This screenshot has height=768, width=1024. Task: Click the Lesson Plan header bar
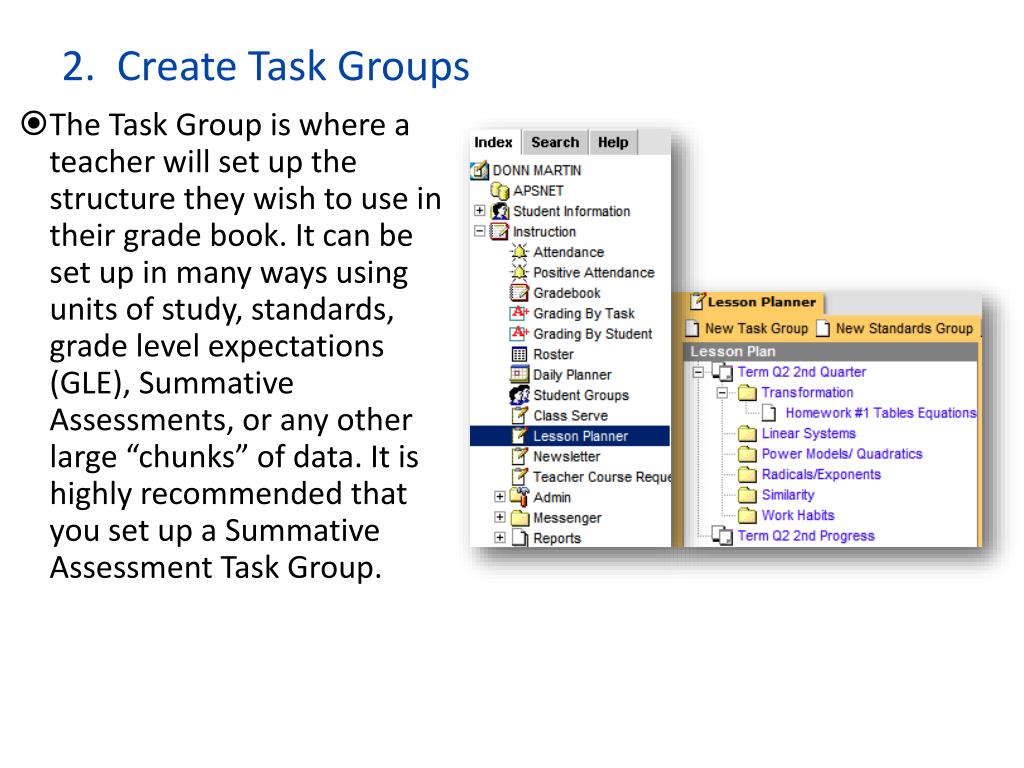(831, 351)
